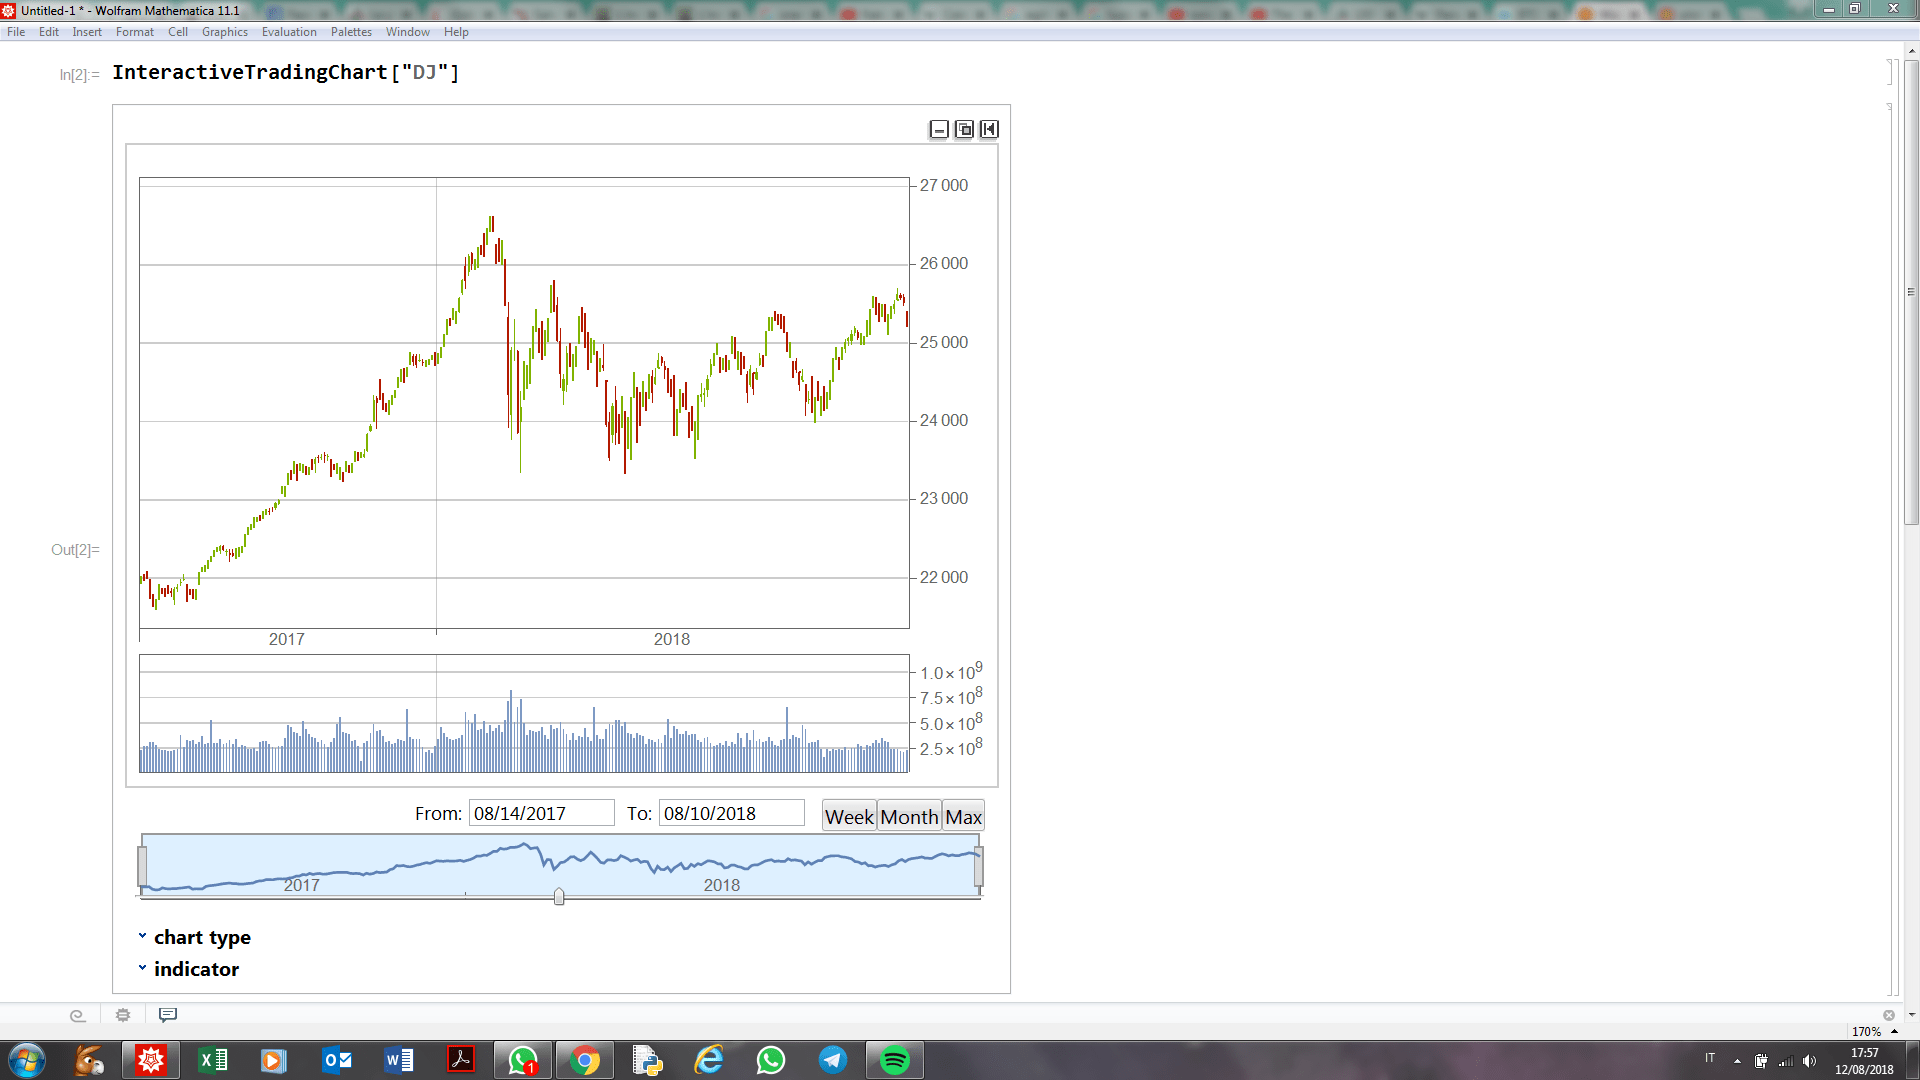This screenshot has height=1080, width=1920.
Task: Launch Outlook from the taskbar
Action: [337, 1060]
